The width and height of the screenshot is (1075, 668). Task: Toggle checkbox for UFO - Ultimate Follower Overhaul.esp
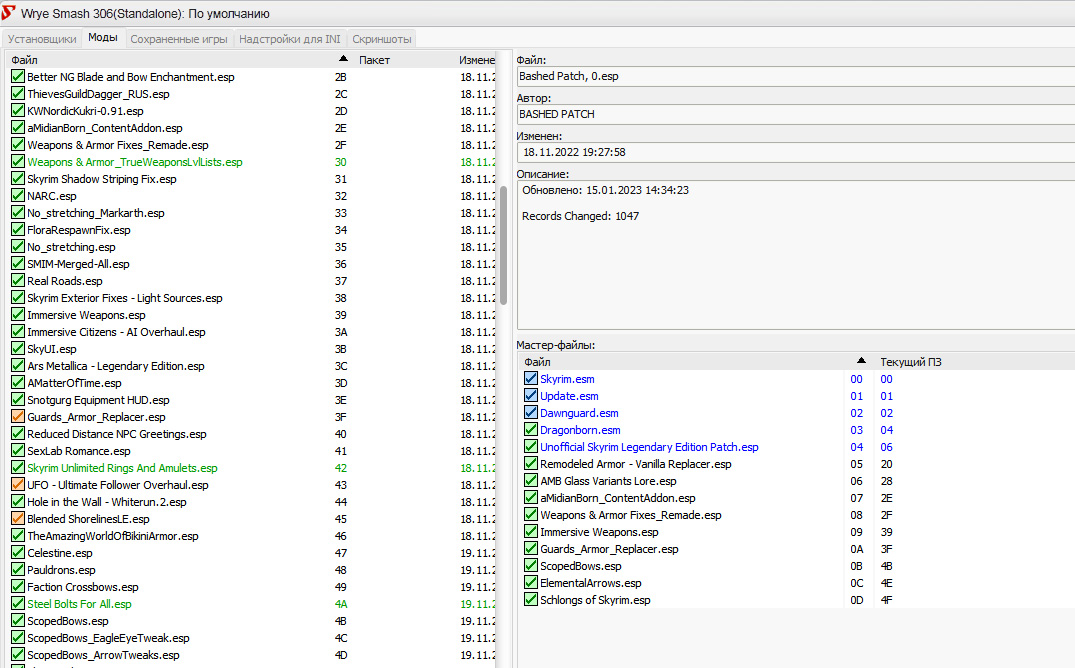coord(18,484)
